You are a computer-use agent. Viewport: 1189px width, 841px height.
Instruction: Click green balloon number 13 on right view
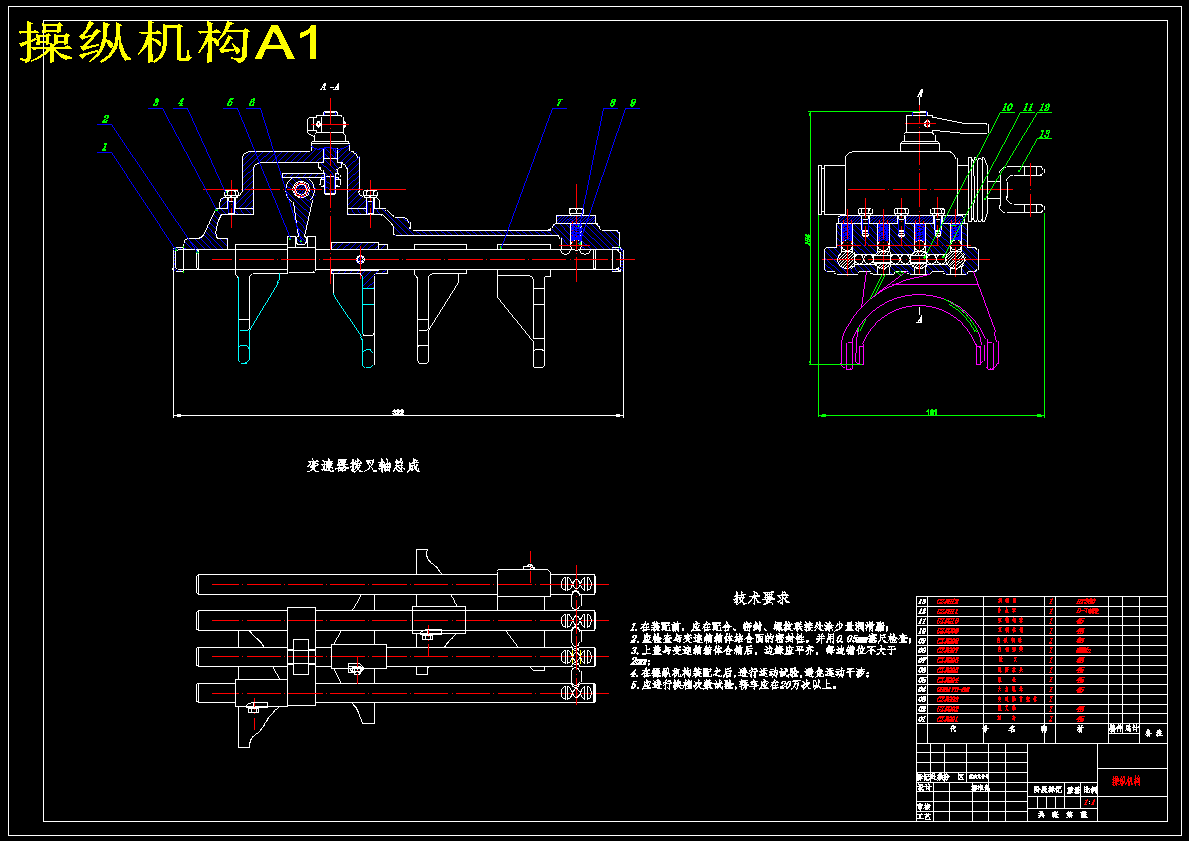point(1045,134)
